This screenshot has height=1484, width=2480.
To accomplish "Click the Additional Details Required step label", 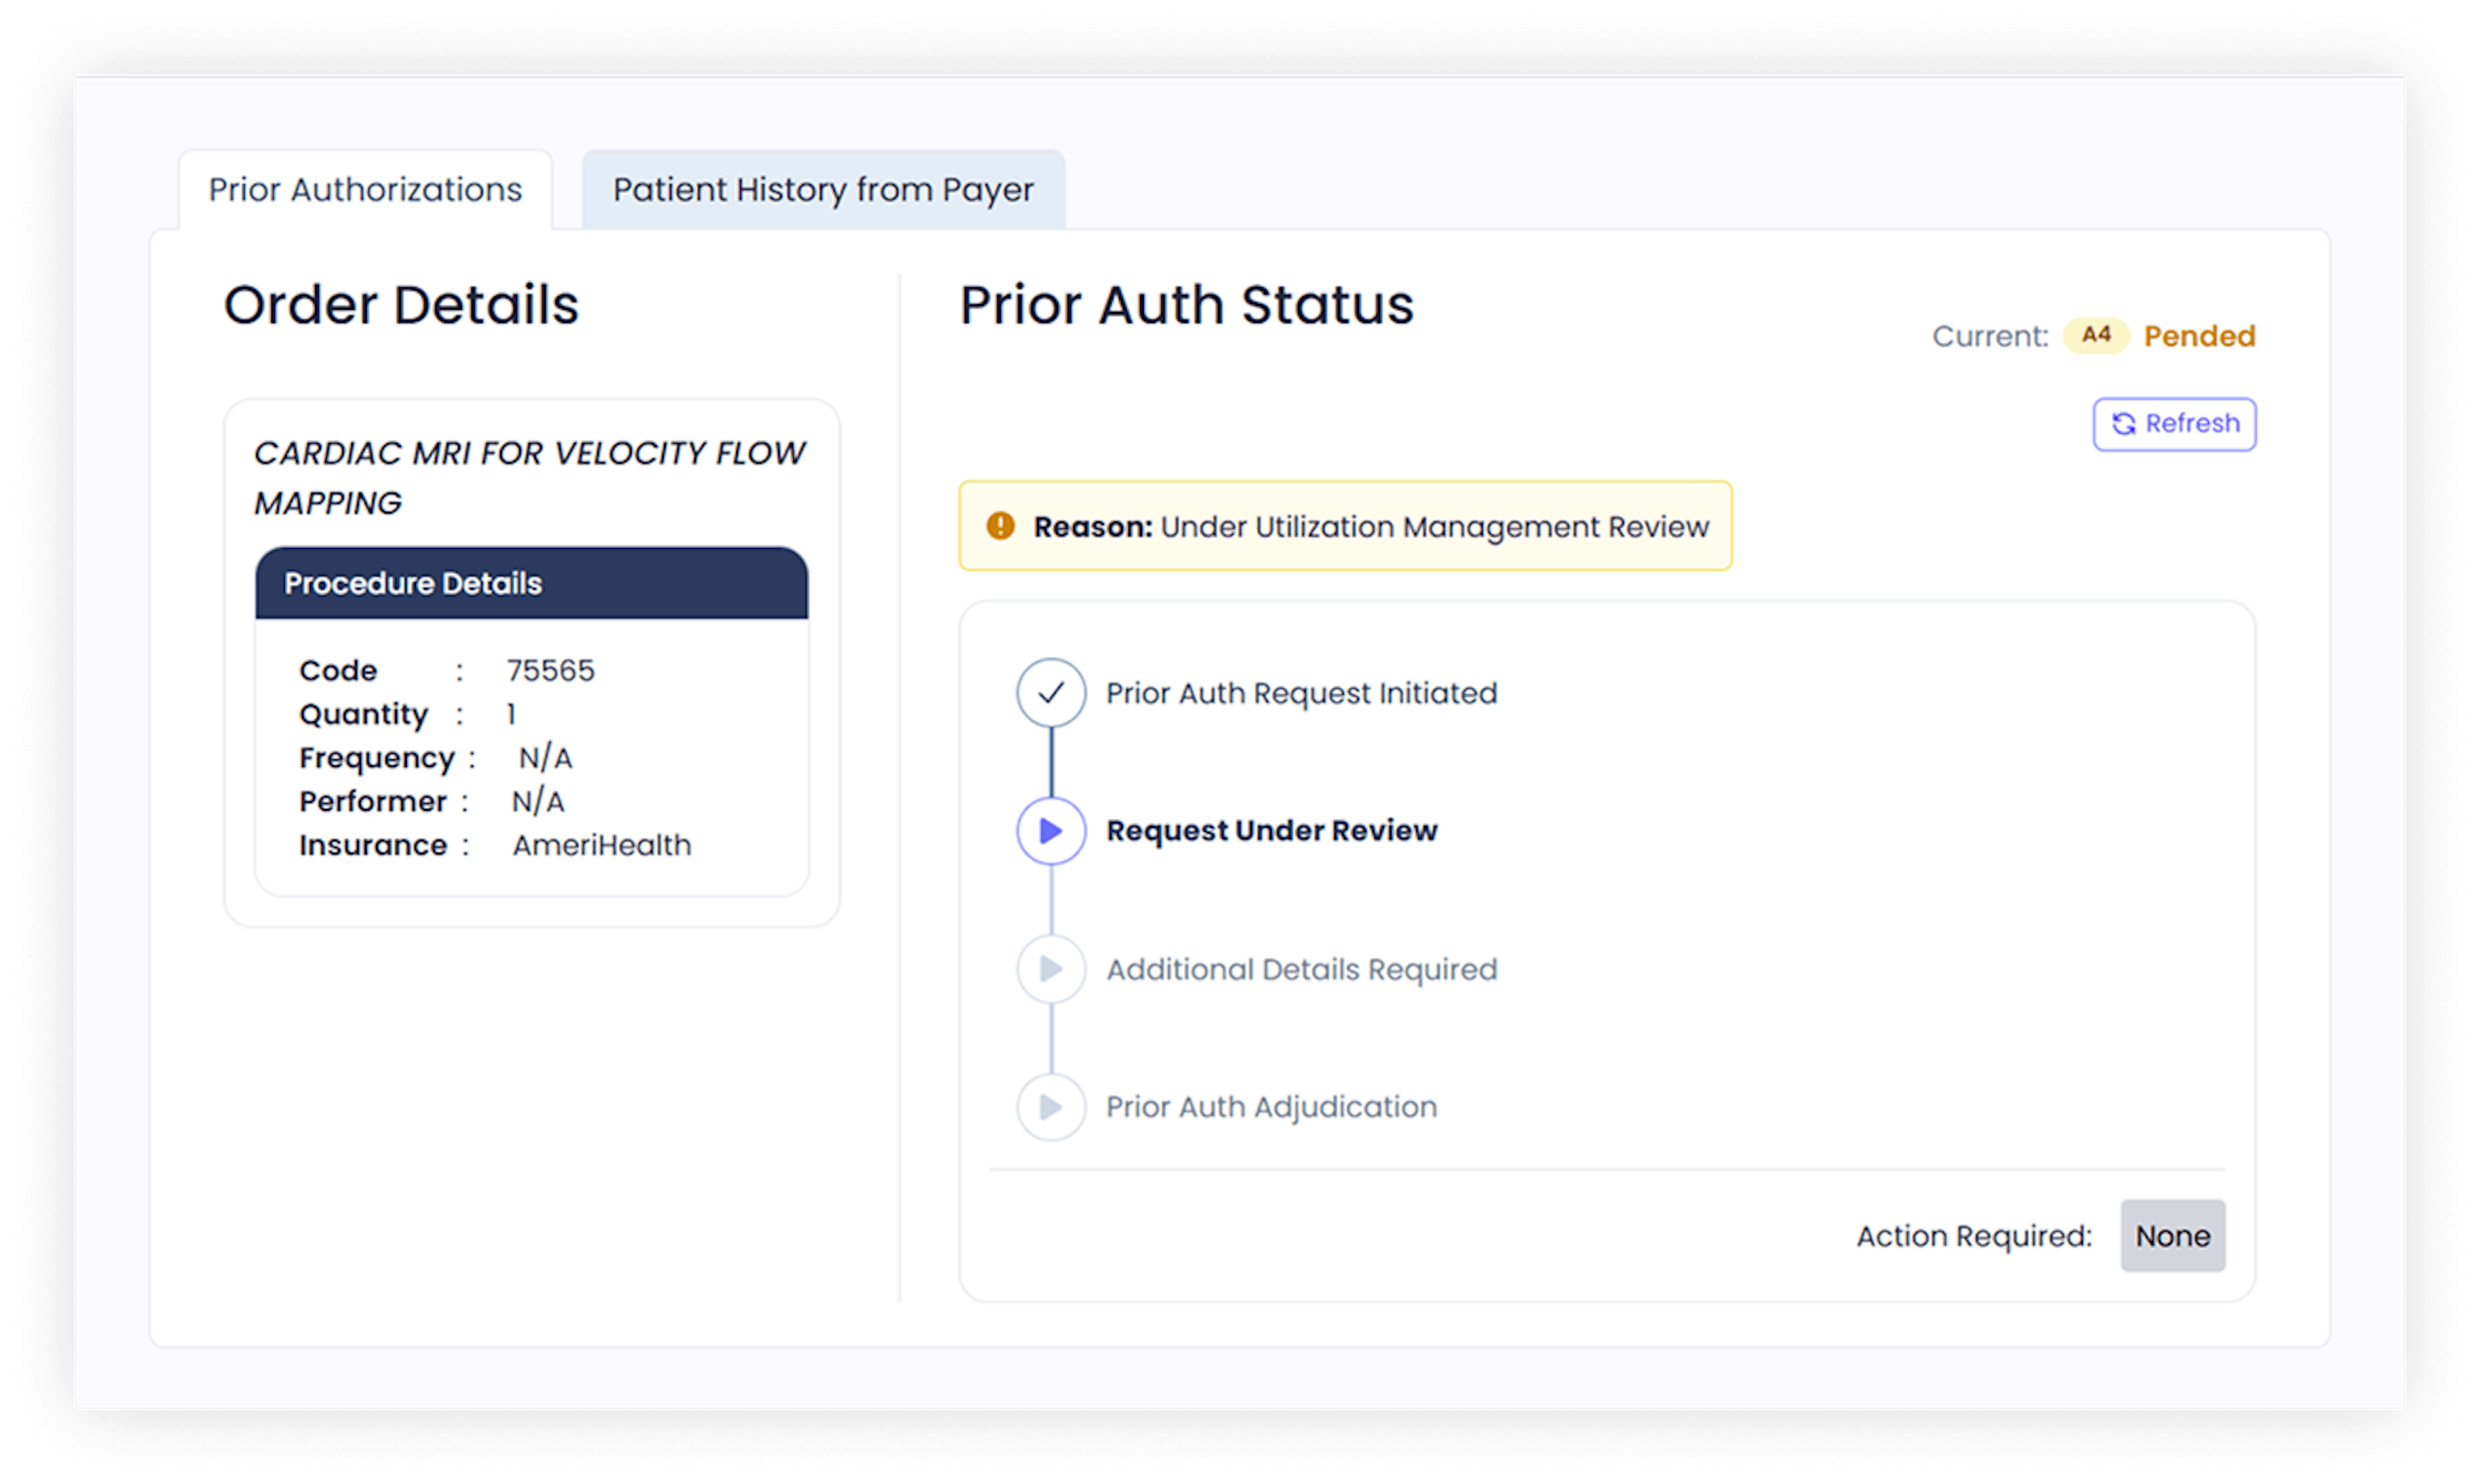I will 1301,969.
